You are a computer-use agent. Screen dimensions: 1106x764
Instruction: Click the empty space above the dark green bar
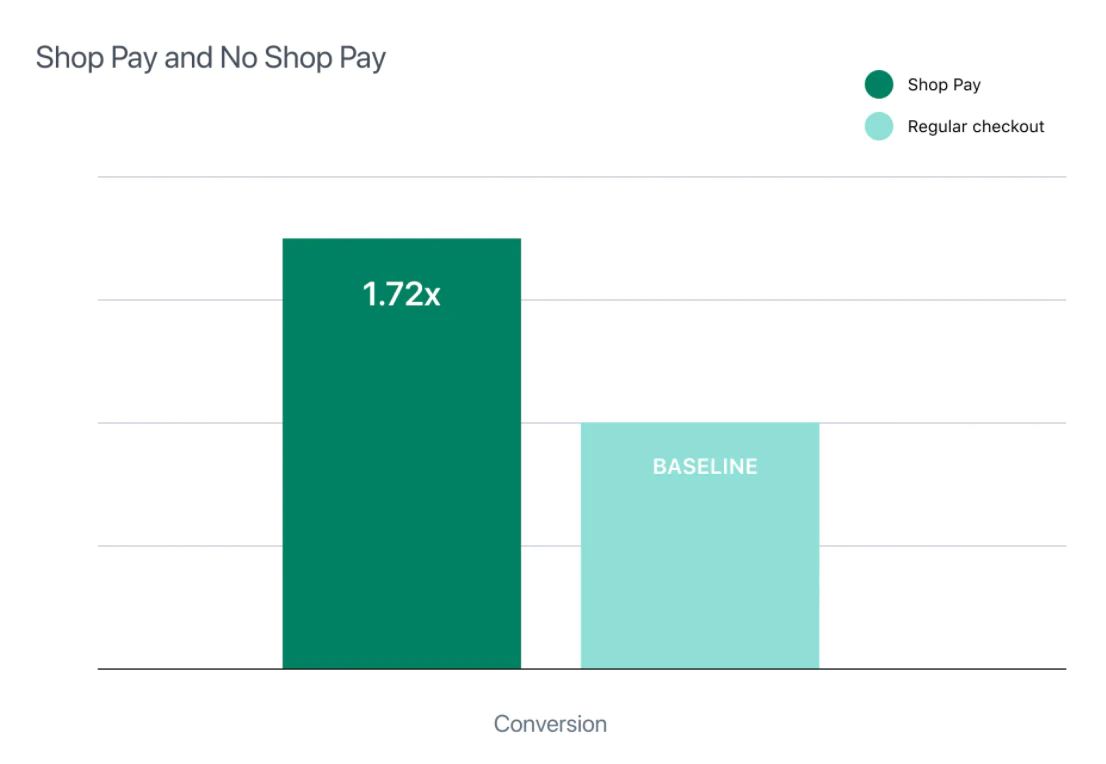pos(401,208)
